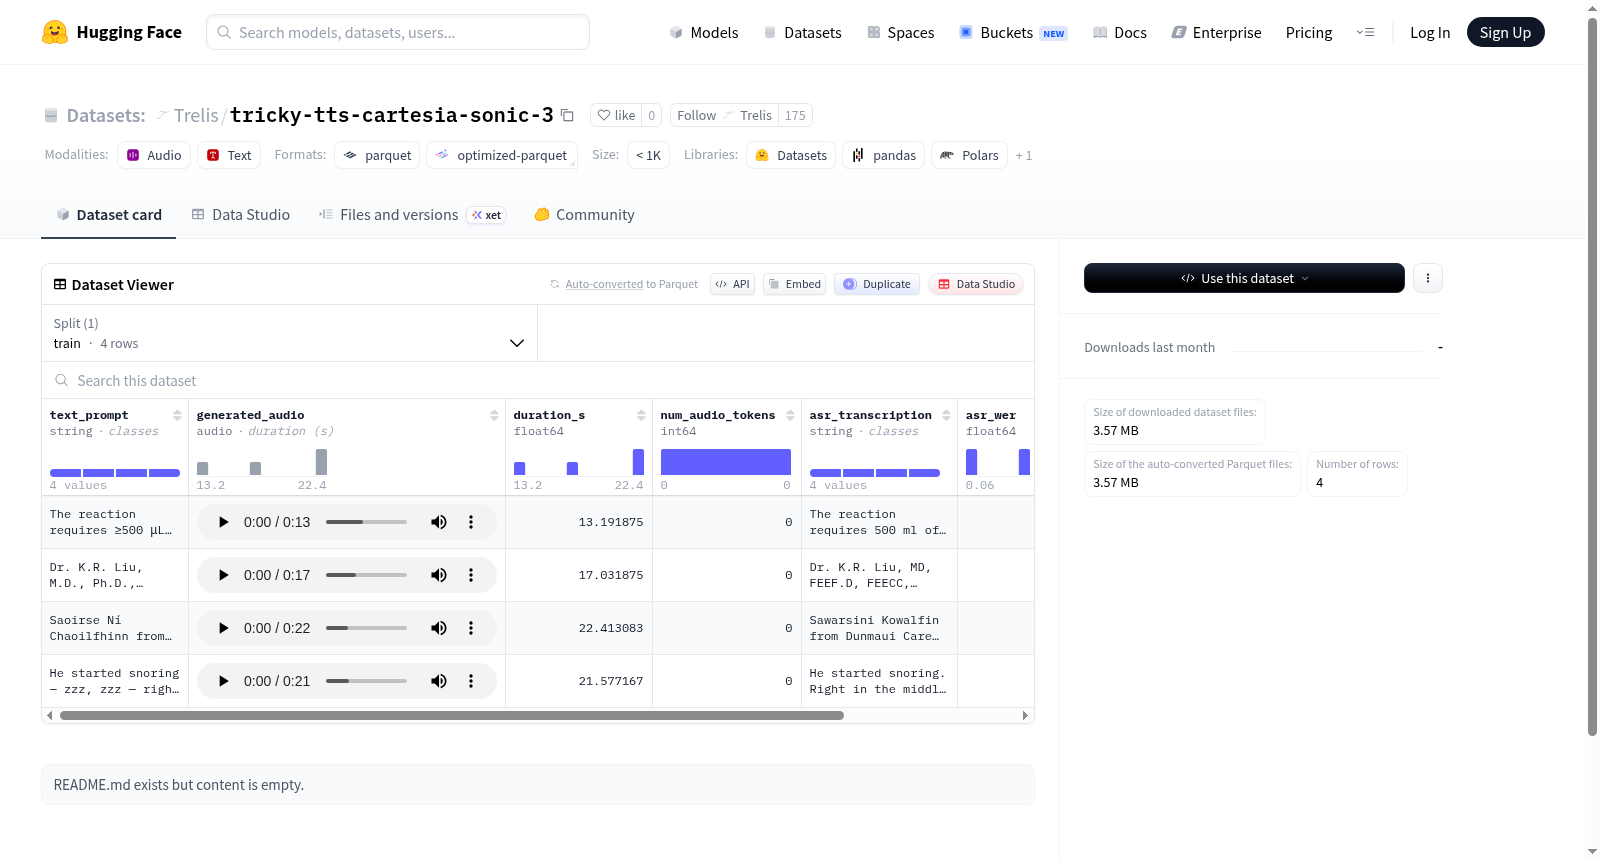Mute the 0:21 audio player
This screenshot has width=1600, height=861.
point(439,681)
